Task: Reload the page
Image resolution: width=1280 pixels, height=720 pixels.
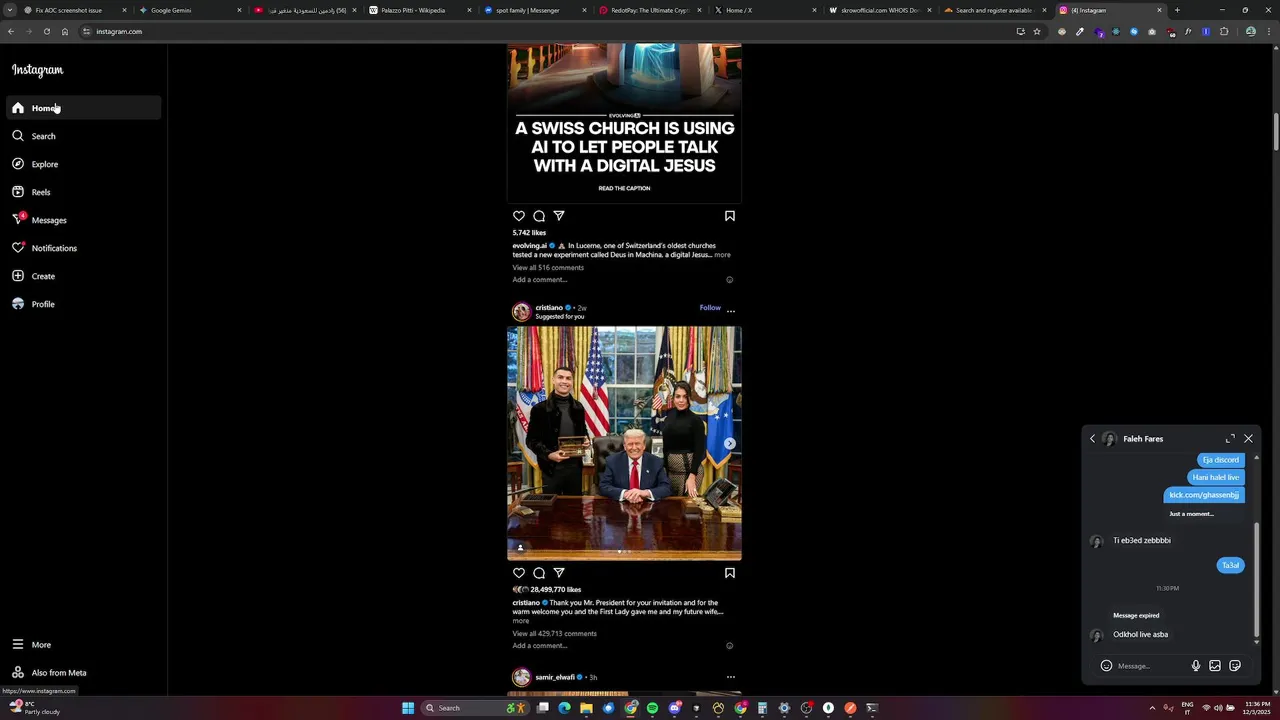Action: (46, 31)
